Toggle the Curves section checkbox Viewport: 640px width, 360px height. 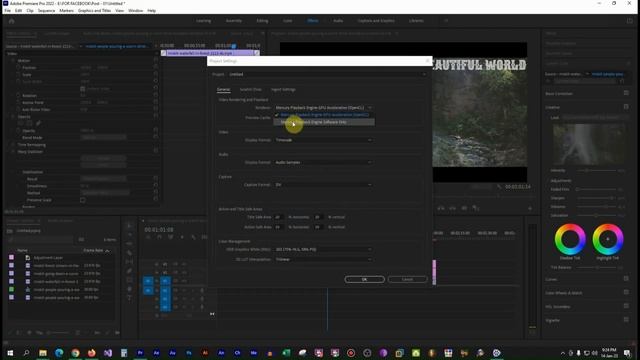(x=626, y=279)
